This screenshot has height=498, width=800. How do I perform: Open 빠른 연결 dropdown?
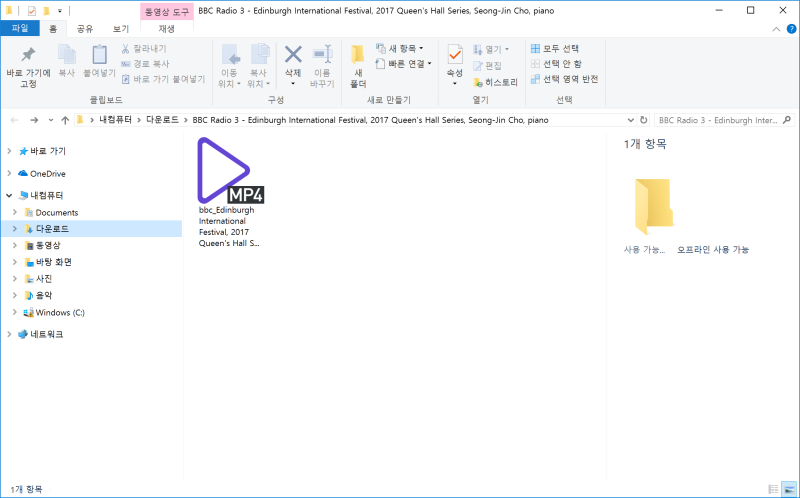404,64
